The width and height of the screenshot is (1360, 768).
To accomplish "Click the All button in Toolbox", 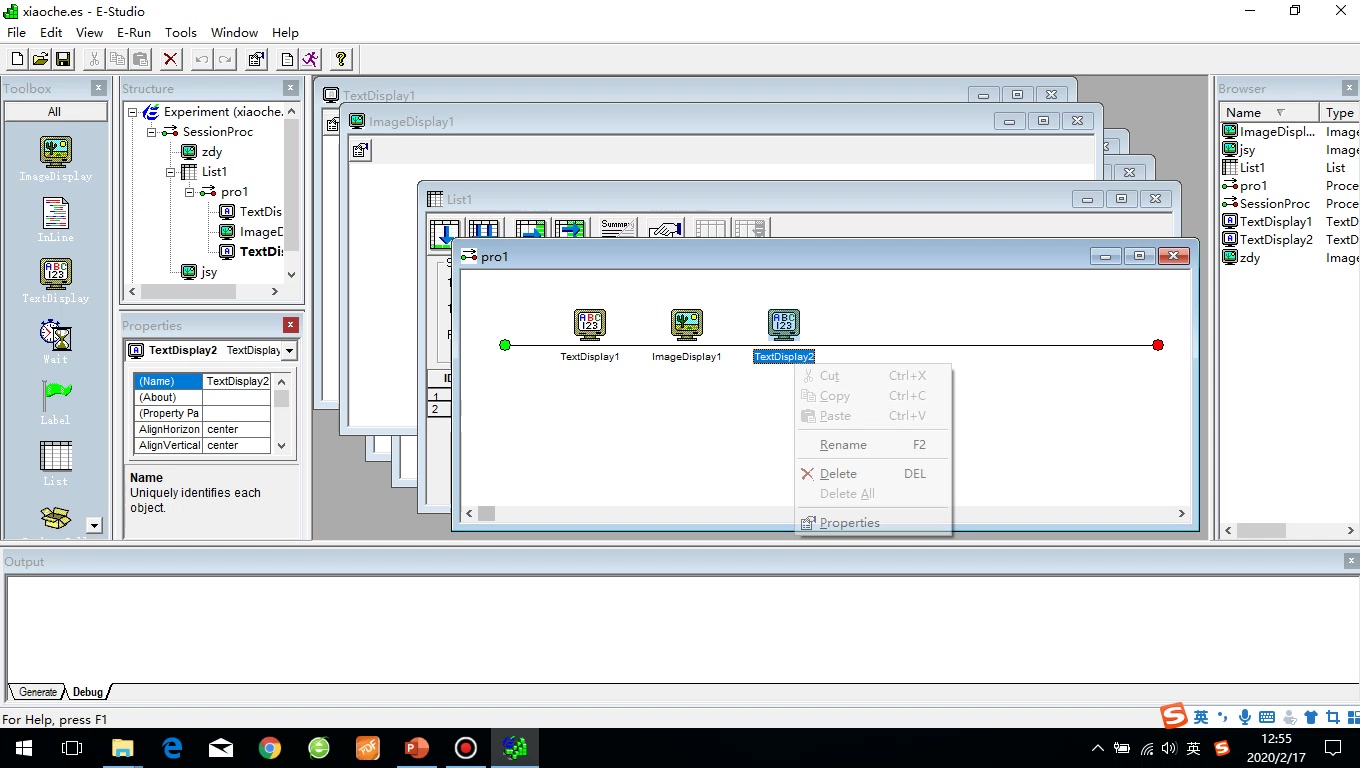I will coord(55,111).
